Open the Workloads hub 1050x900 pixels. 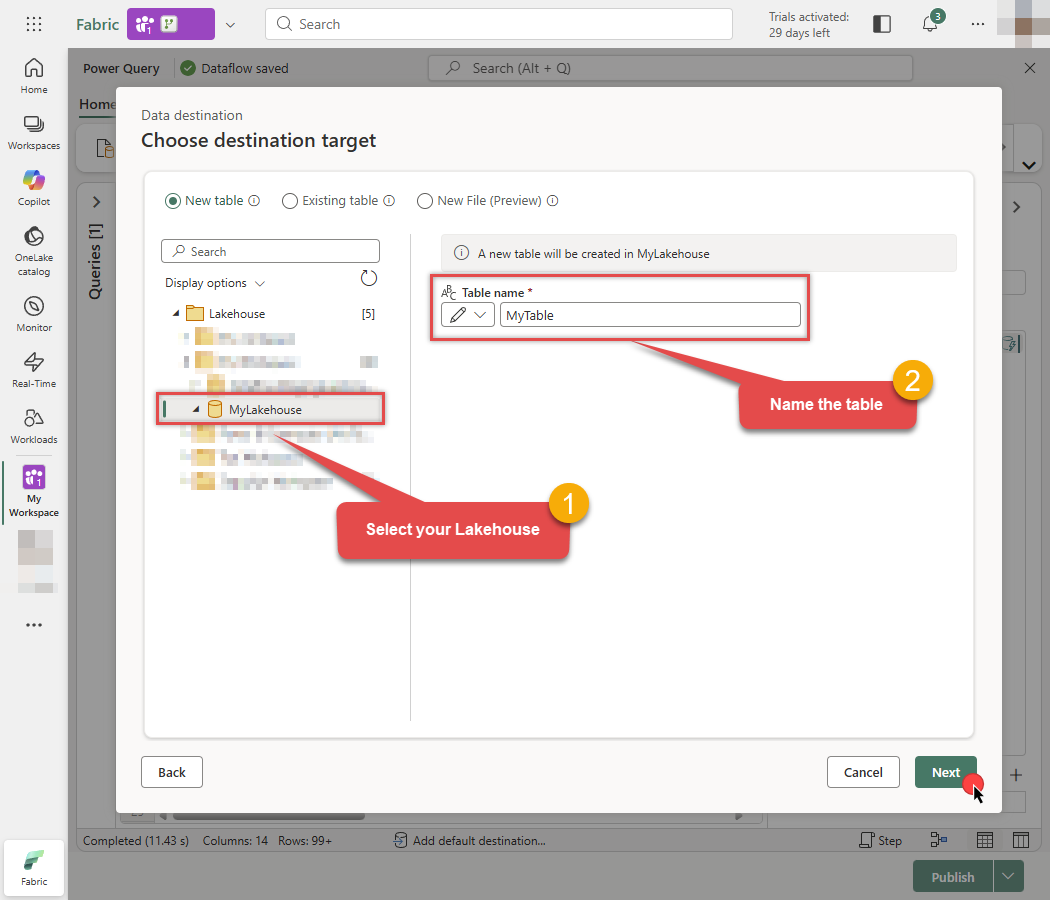[x=33, y=425]
